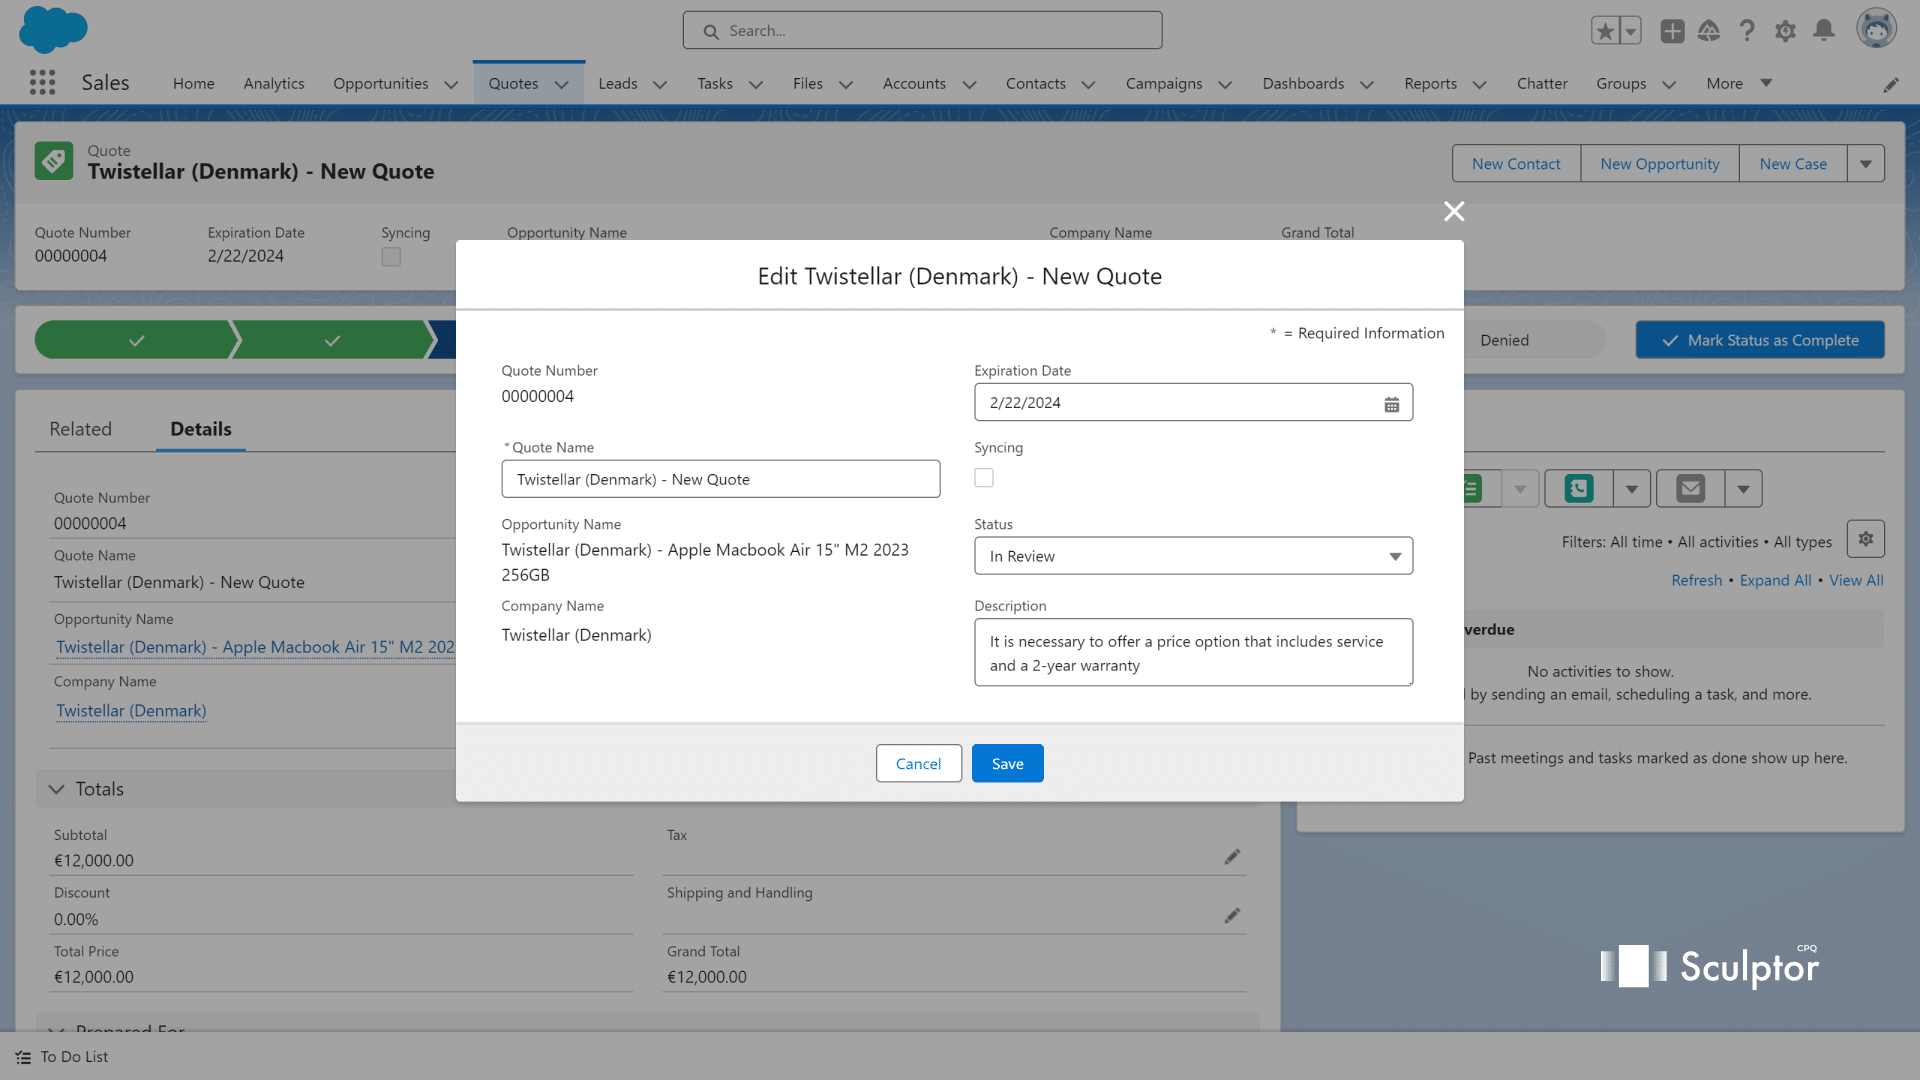This screenshot has width=1920, height=1080.
Task: Click the Log a Call phone icon
Action: pos(1579,489)
